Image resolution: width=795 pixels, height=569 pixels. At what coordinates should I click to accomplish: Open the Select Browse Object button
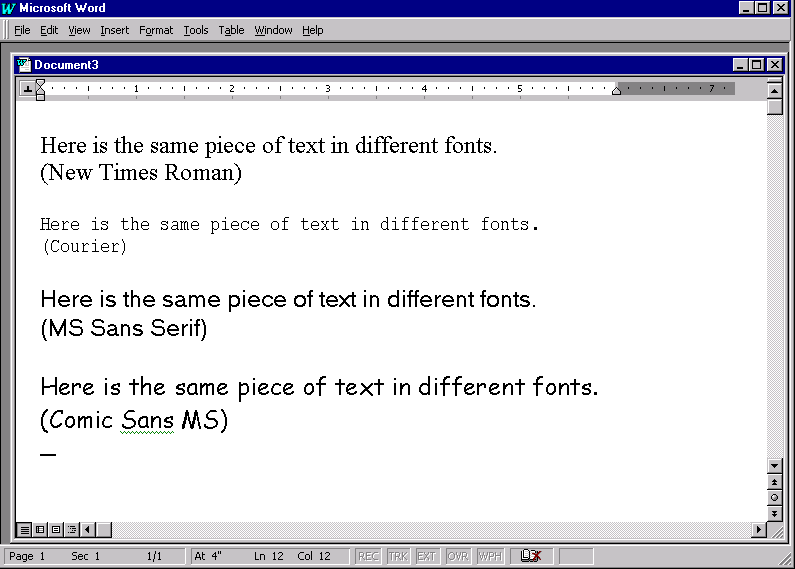(774, 497)
